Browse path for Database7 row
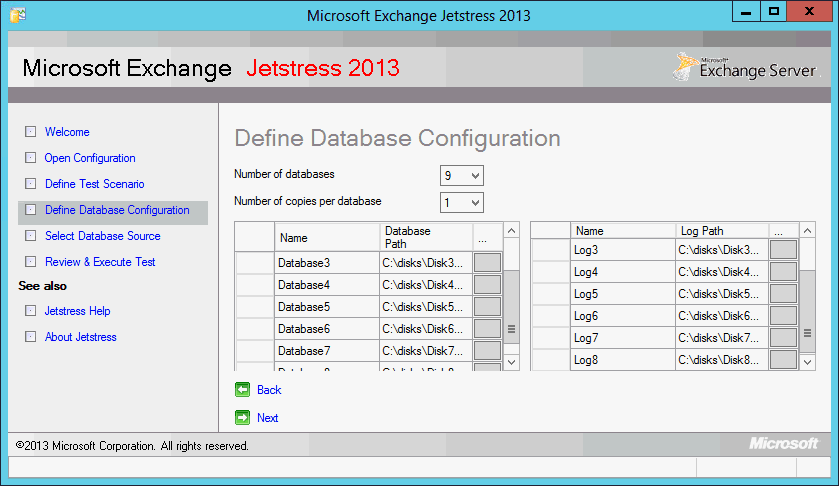The height and width of the screenshot is (486, 839). [487, 351]
